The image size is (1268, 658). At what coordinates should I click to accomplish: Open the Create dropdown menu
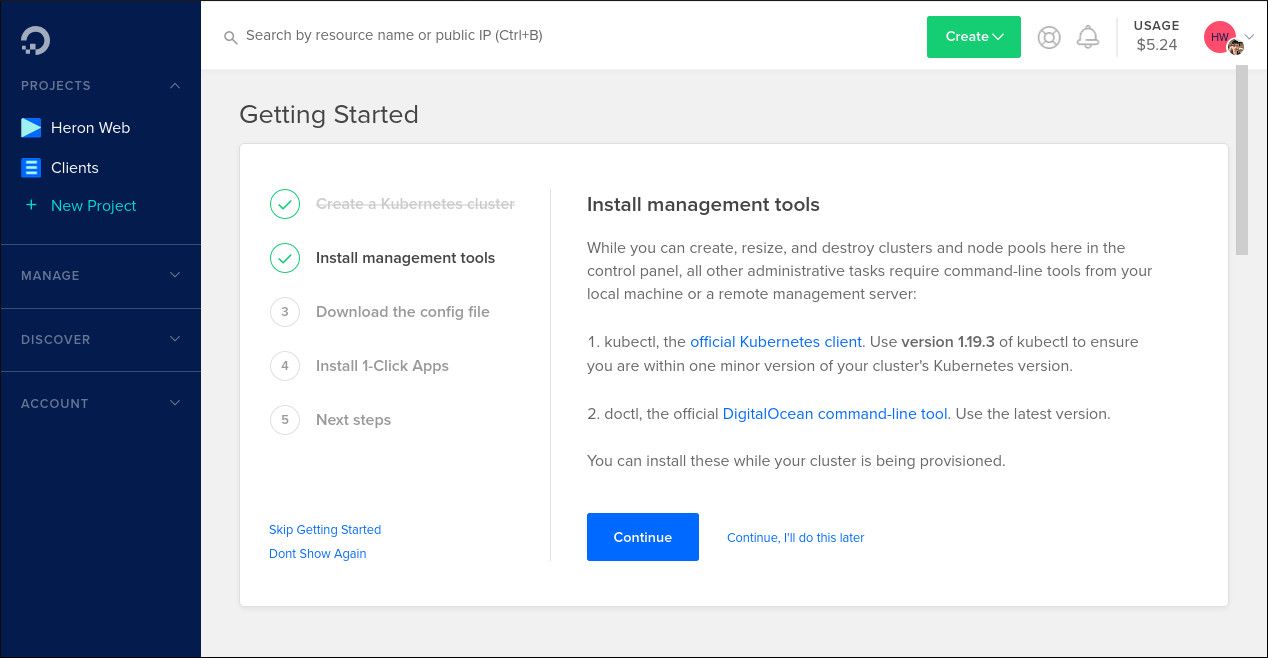(x=973, y=37)
